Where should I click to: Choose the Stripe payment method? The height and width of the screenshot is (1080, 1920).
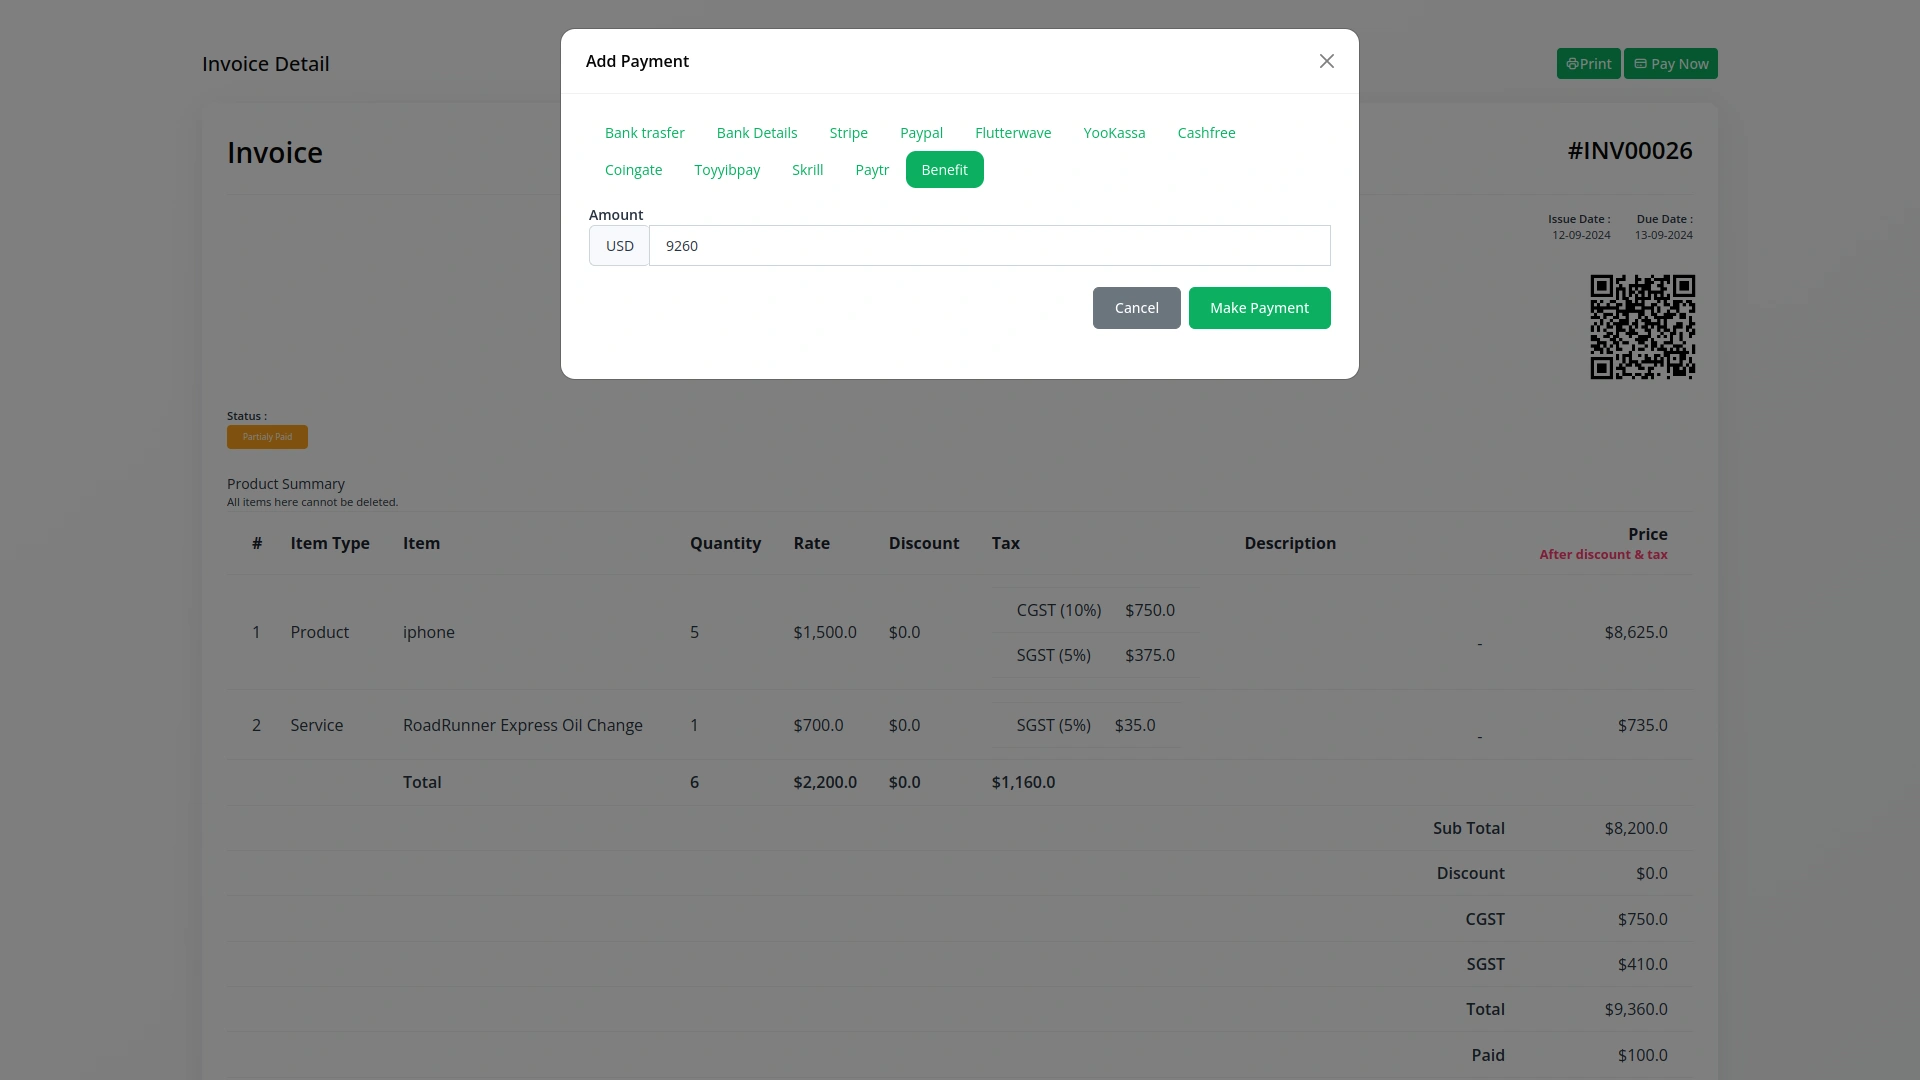click(x=848, y=133)
